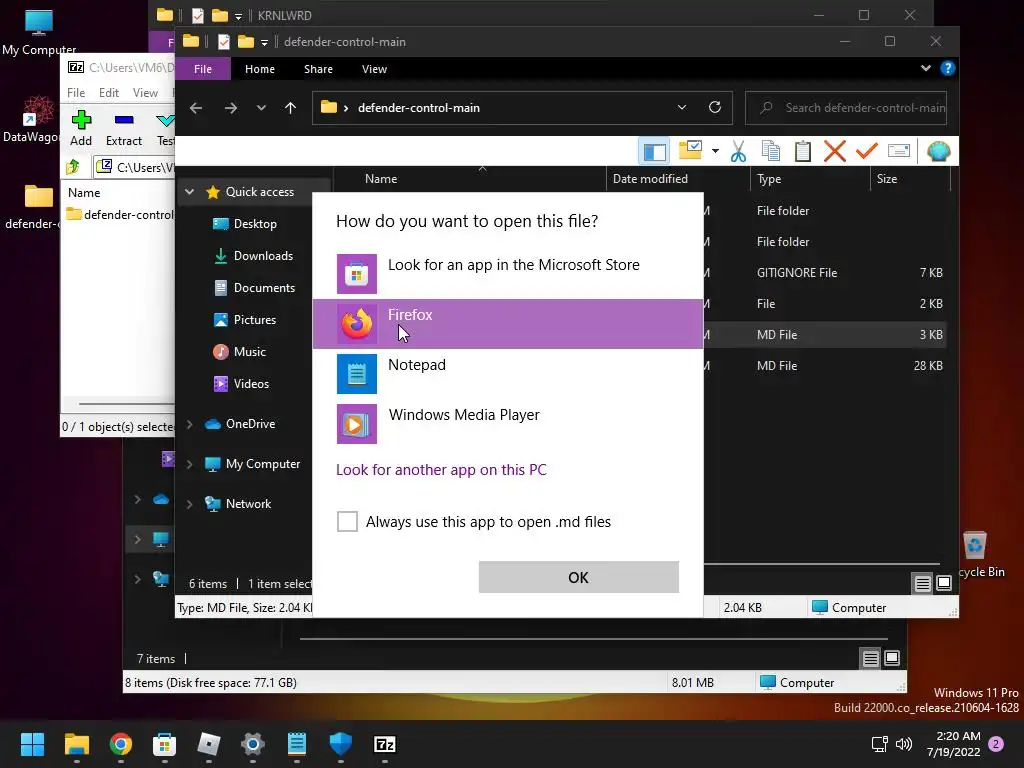Viewport: 1024px width, 768px height.
Task: Delete with the red X toolbar icon
Action: [835, 152]
